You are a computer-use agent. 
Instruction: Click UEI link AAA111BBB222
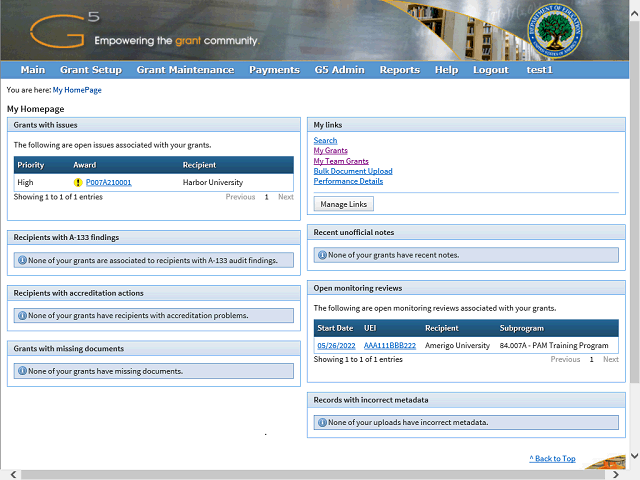point(389,345)
